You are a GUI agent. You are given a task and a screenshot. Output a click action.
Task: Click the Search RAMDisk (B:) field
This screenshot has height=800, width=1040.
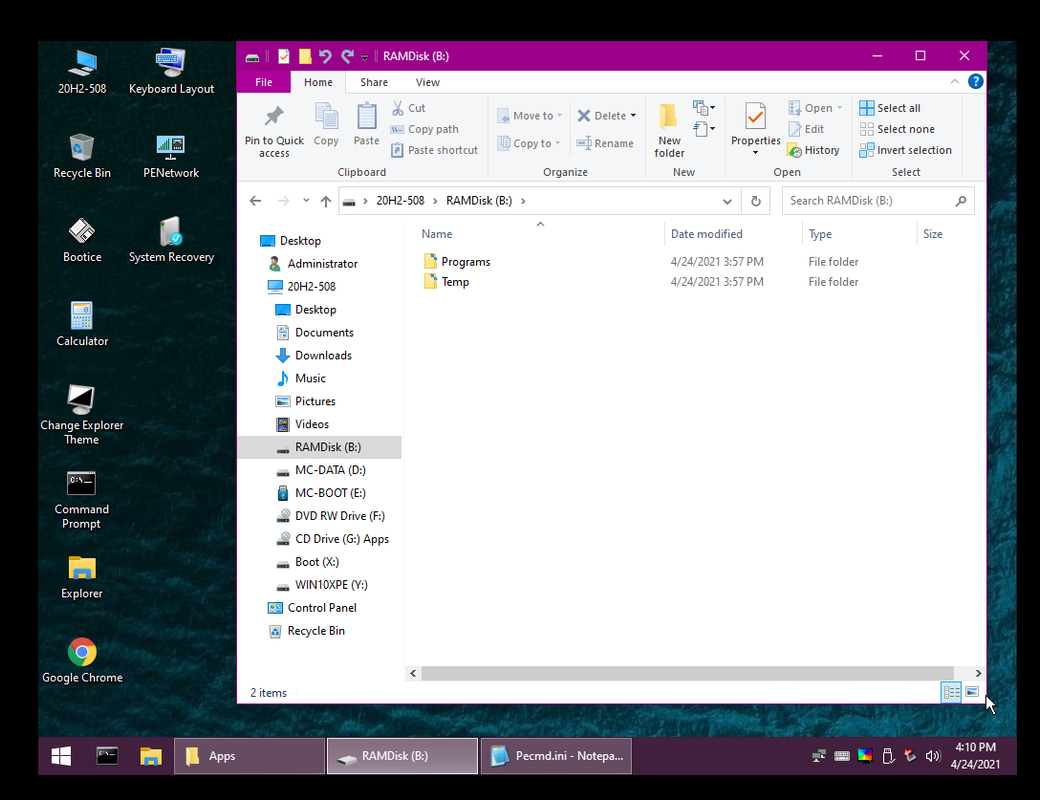coord(878,201)
